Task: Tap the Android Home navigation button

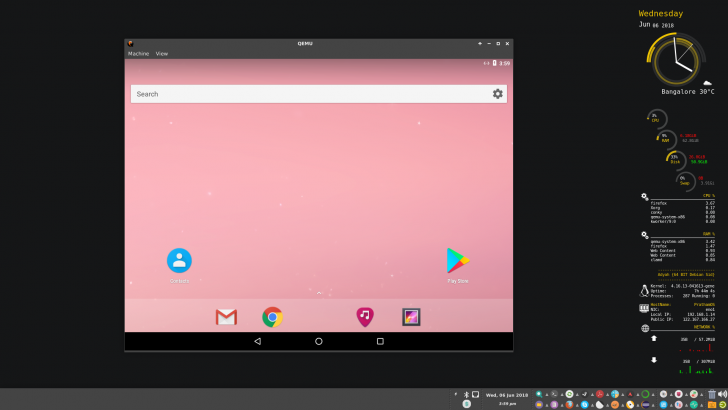Action: coord(318,341)
